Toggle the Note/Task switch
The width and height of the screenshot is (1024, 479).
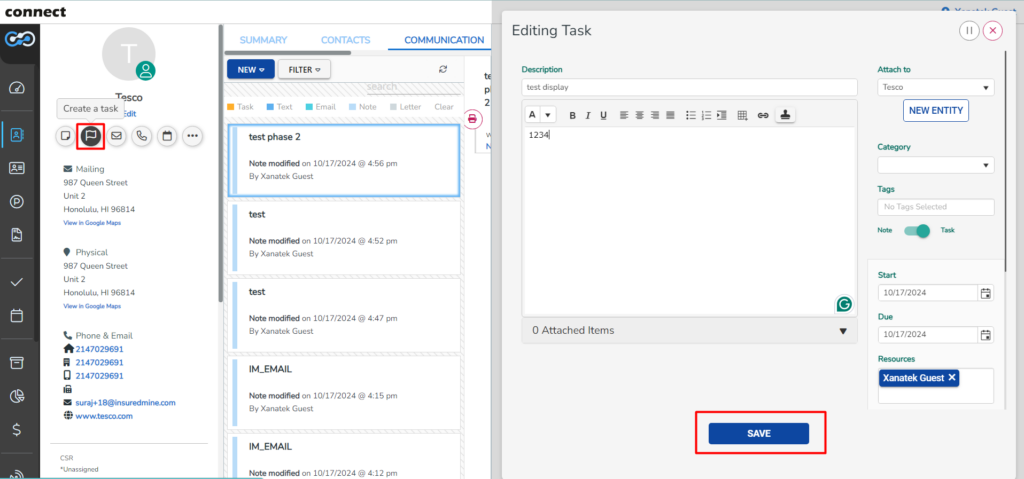click(917, 231)
